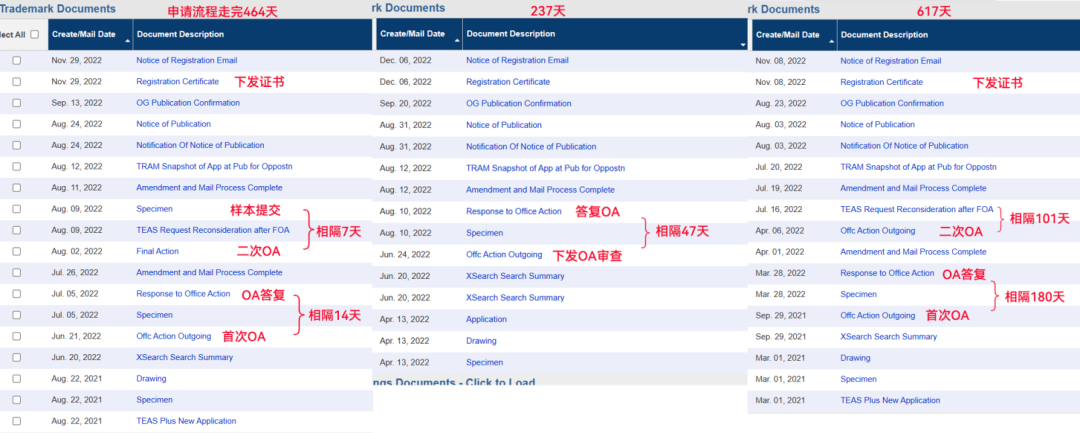Open Response to Office Action dated Mar. 28, 2022
The height and width of the screenshot is (433, 1080).
click(x=887, y=273)
